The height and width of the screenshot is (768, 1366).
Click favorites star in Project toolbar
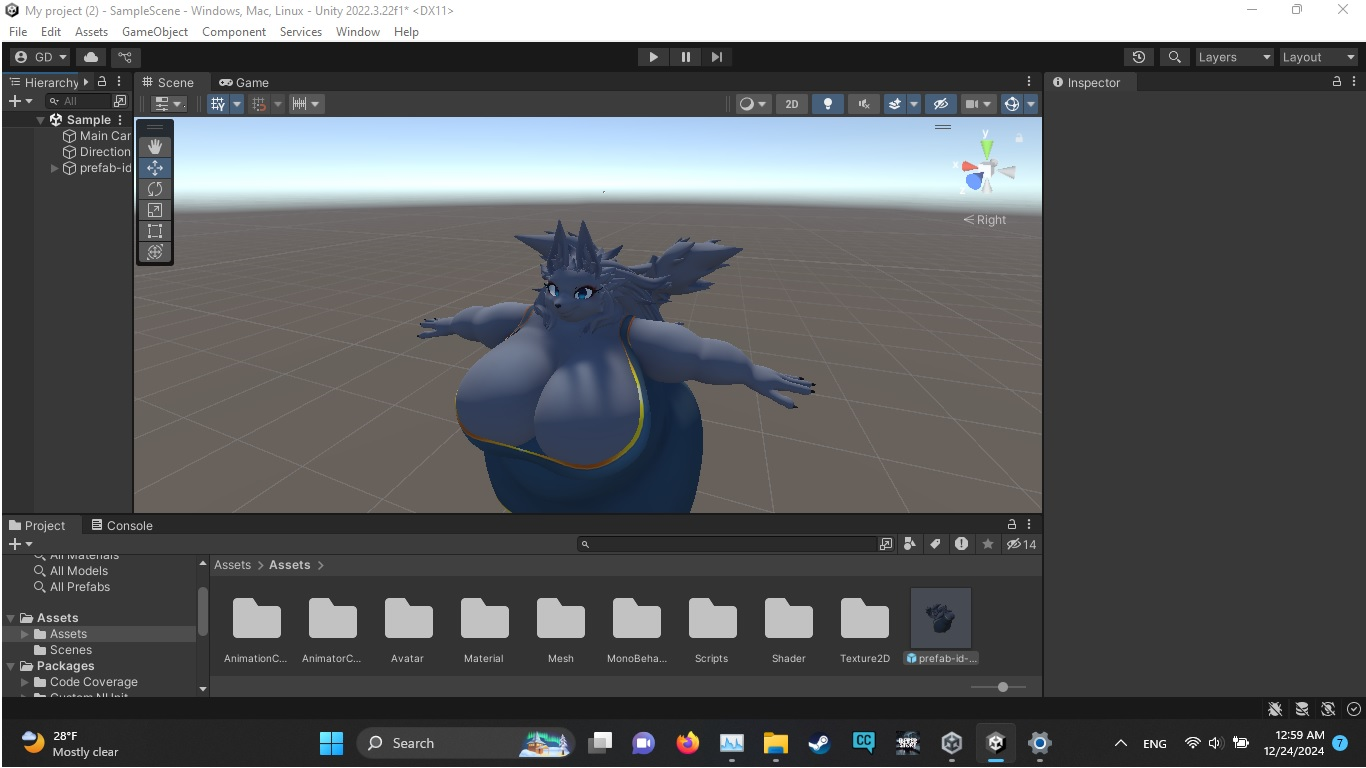[x=988, y=544]
